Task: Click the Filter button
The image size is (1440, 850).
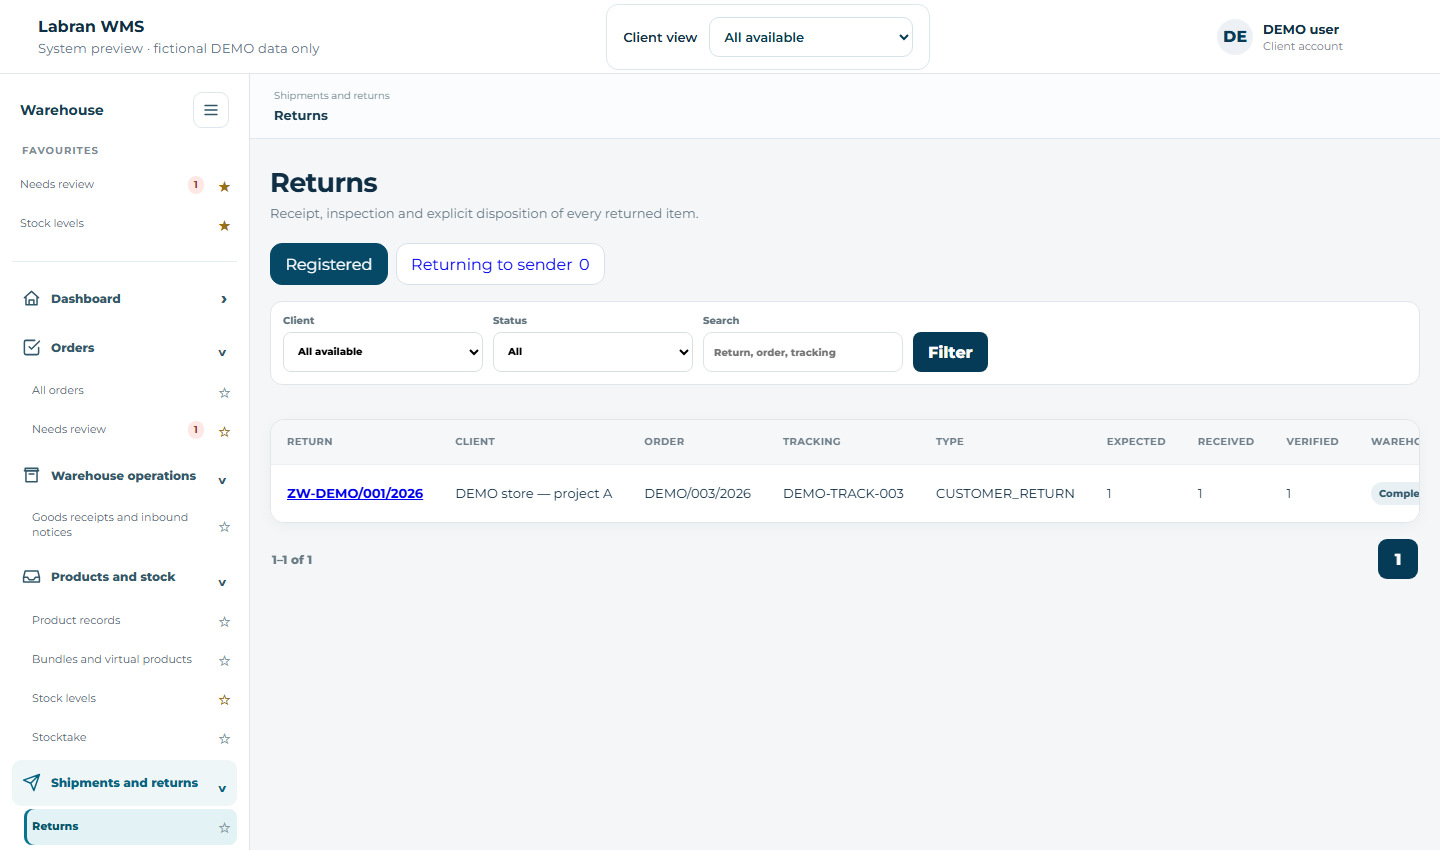Action: tap(950, 352)
